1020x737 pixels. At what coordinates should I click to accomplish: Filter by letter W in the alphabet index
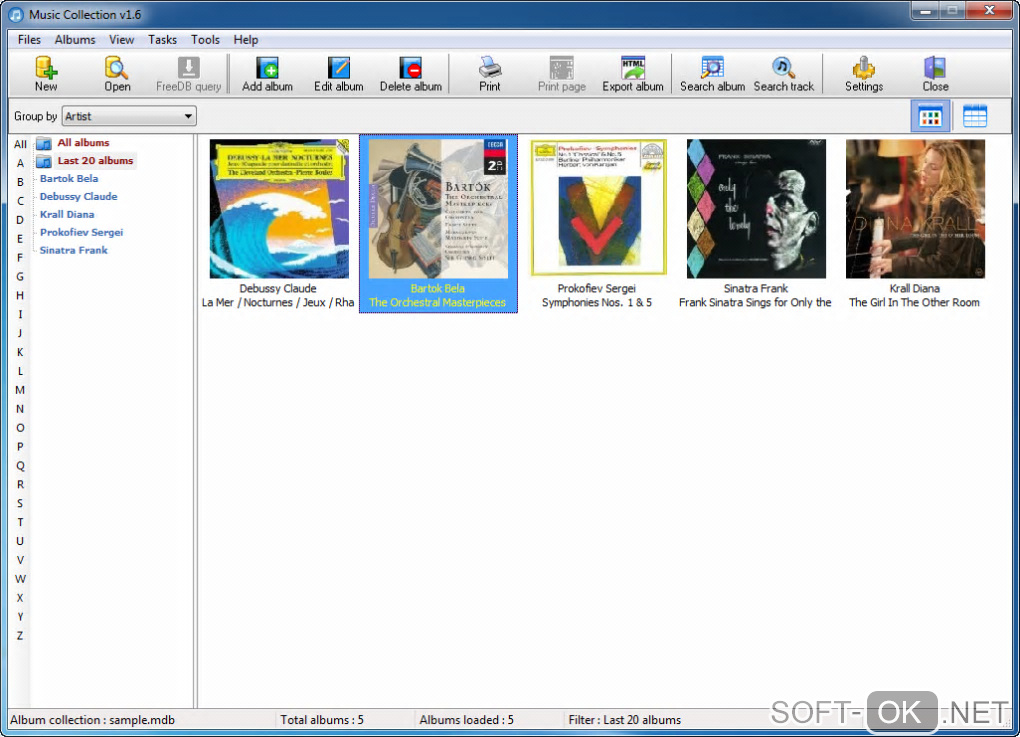tap(20, 578)
